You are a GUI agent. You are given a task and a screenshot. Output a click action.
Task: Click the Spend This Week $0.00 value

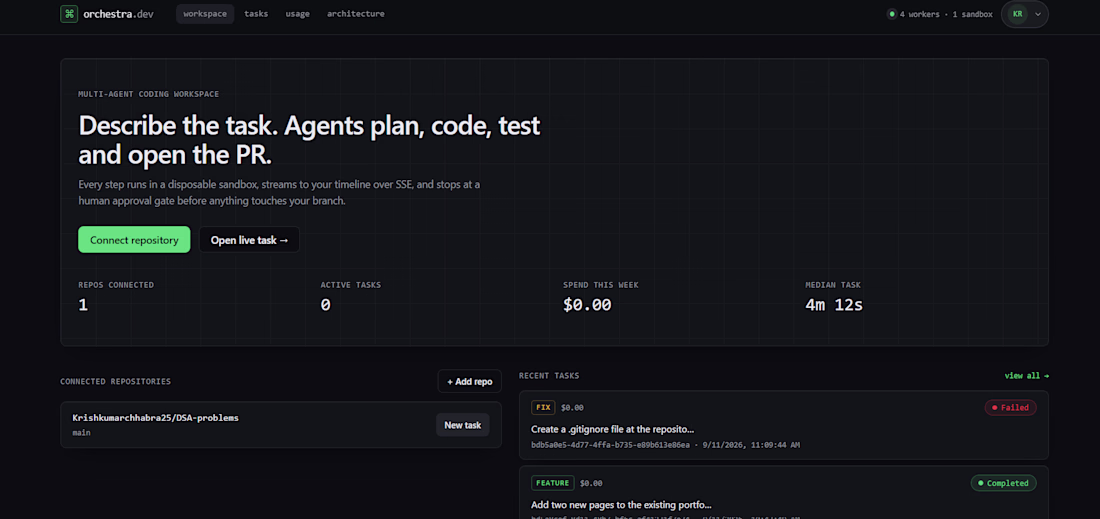tap(587, 305)
